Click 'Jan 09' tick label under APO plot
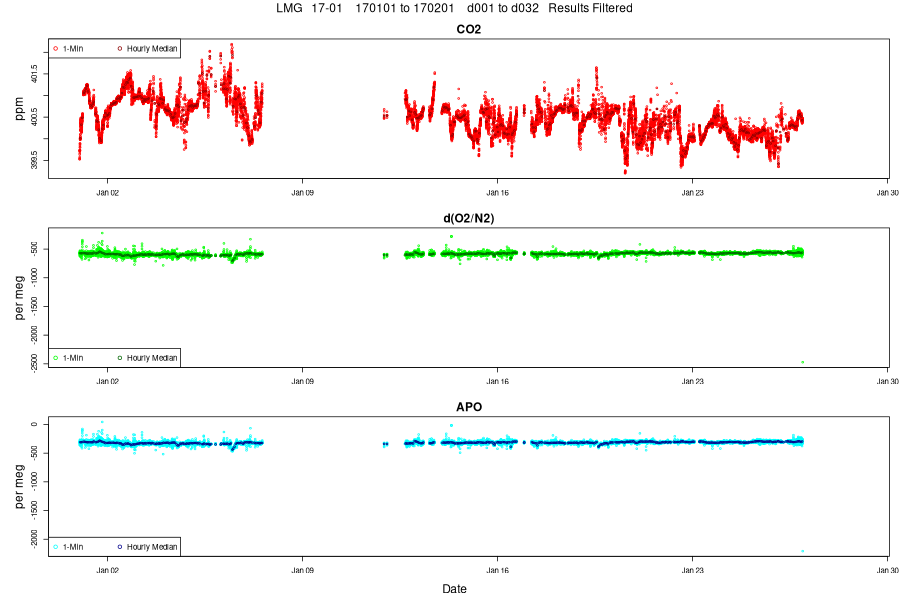This screenshot has width=900, height=600. [x=302, y=570]
